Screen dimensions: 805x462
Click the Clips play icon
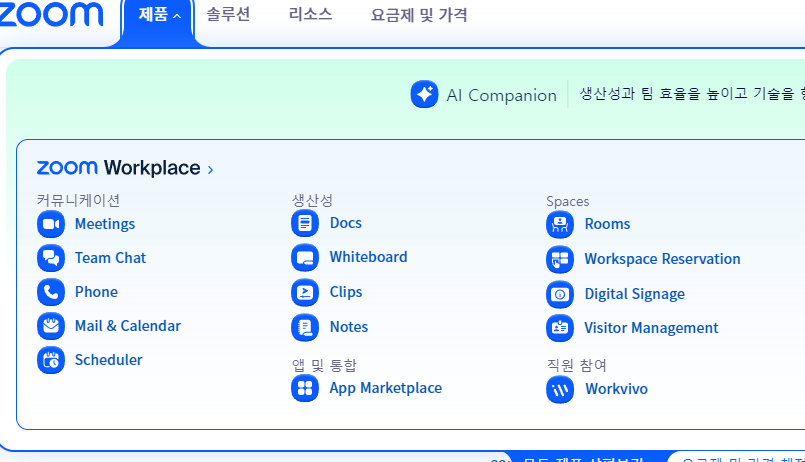click(x=305, y=292)
